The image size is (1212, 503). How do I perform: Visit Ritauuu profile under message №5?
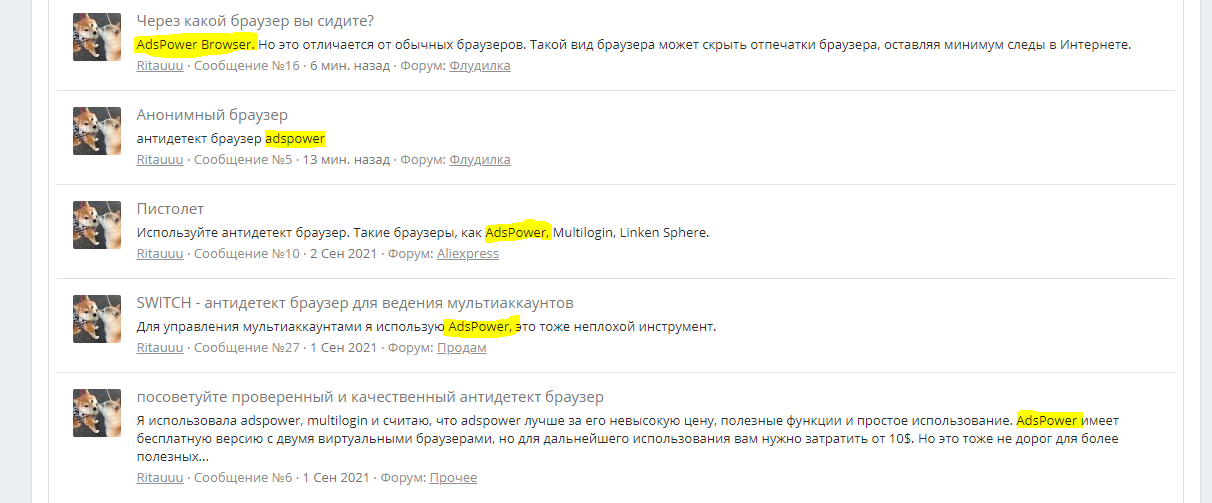(x=160, y=160)
